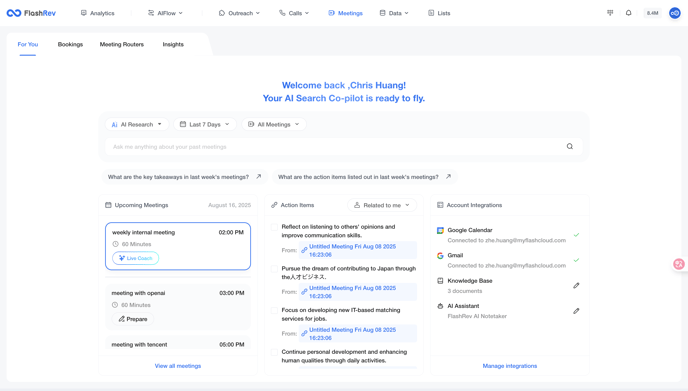Switch to the Bookings tab

click(70, 44)
